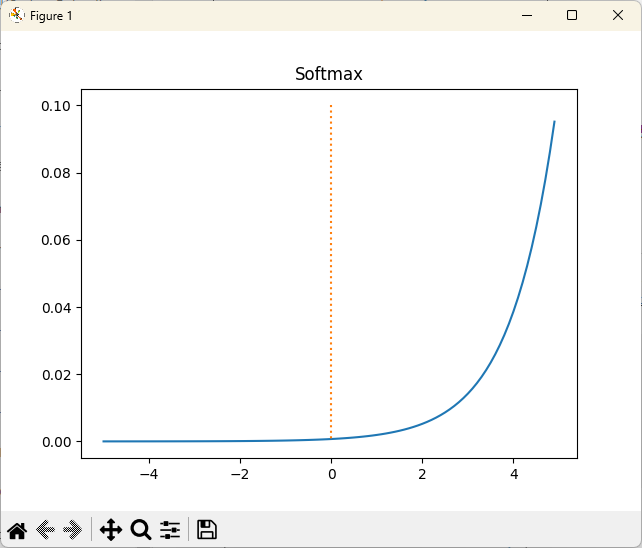This screenshot has width=642, height=548.
Task: Reset the plot to original view with Home
Action: [17, 530]
